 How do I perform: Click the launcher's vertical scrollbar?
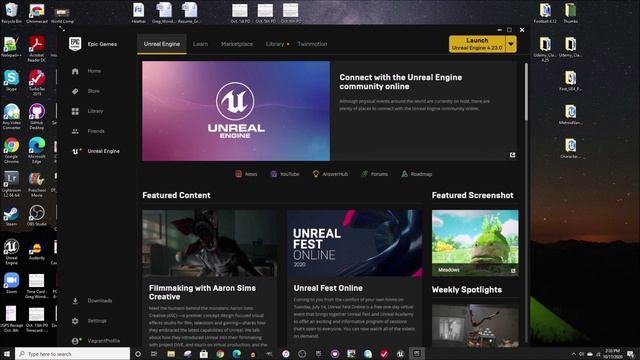(x=526, y=92)
